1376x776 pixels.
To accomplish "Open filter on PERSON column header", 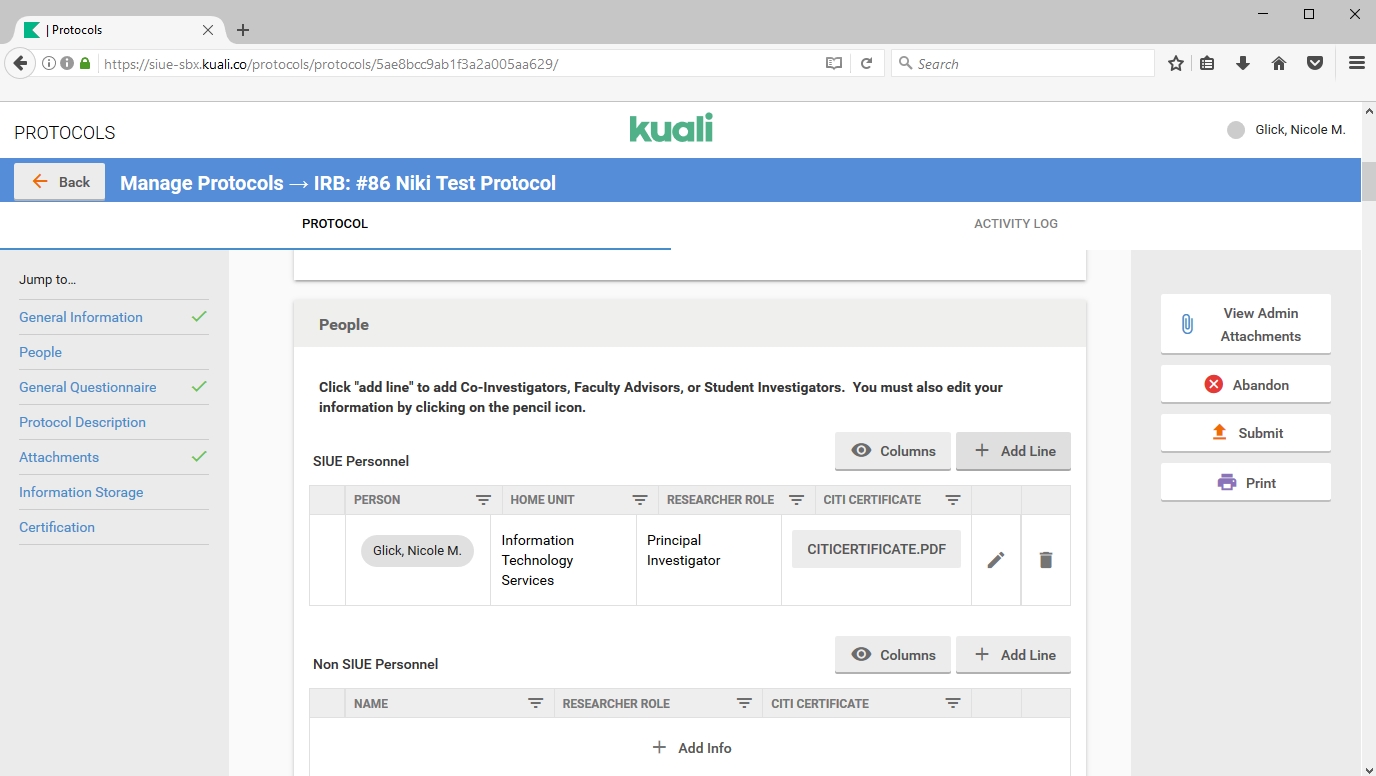I will click(x=483, y=500).
